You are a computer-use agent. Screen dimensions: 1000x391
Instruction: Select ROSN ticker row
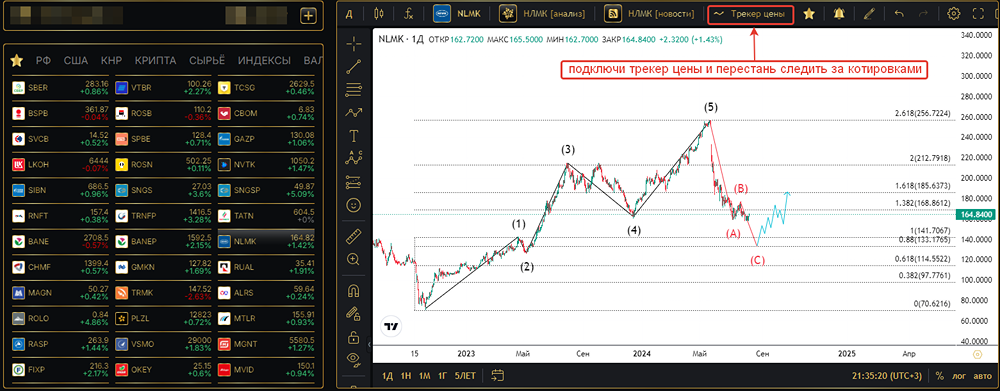tap(164, 165)
